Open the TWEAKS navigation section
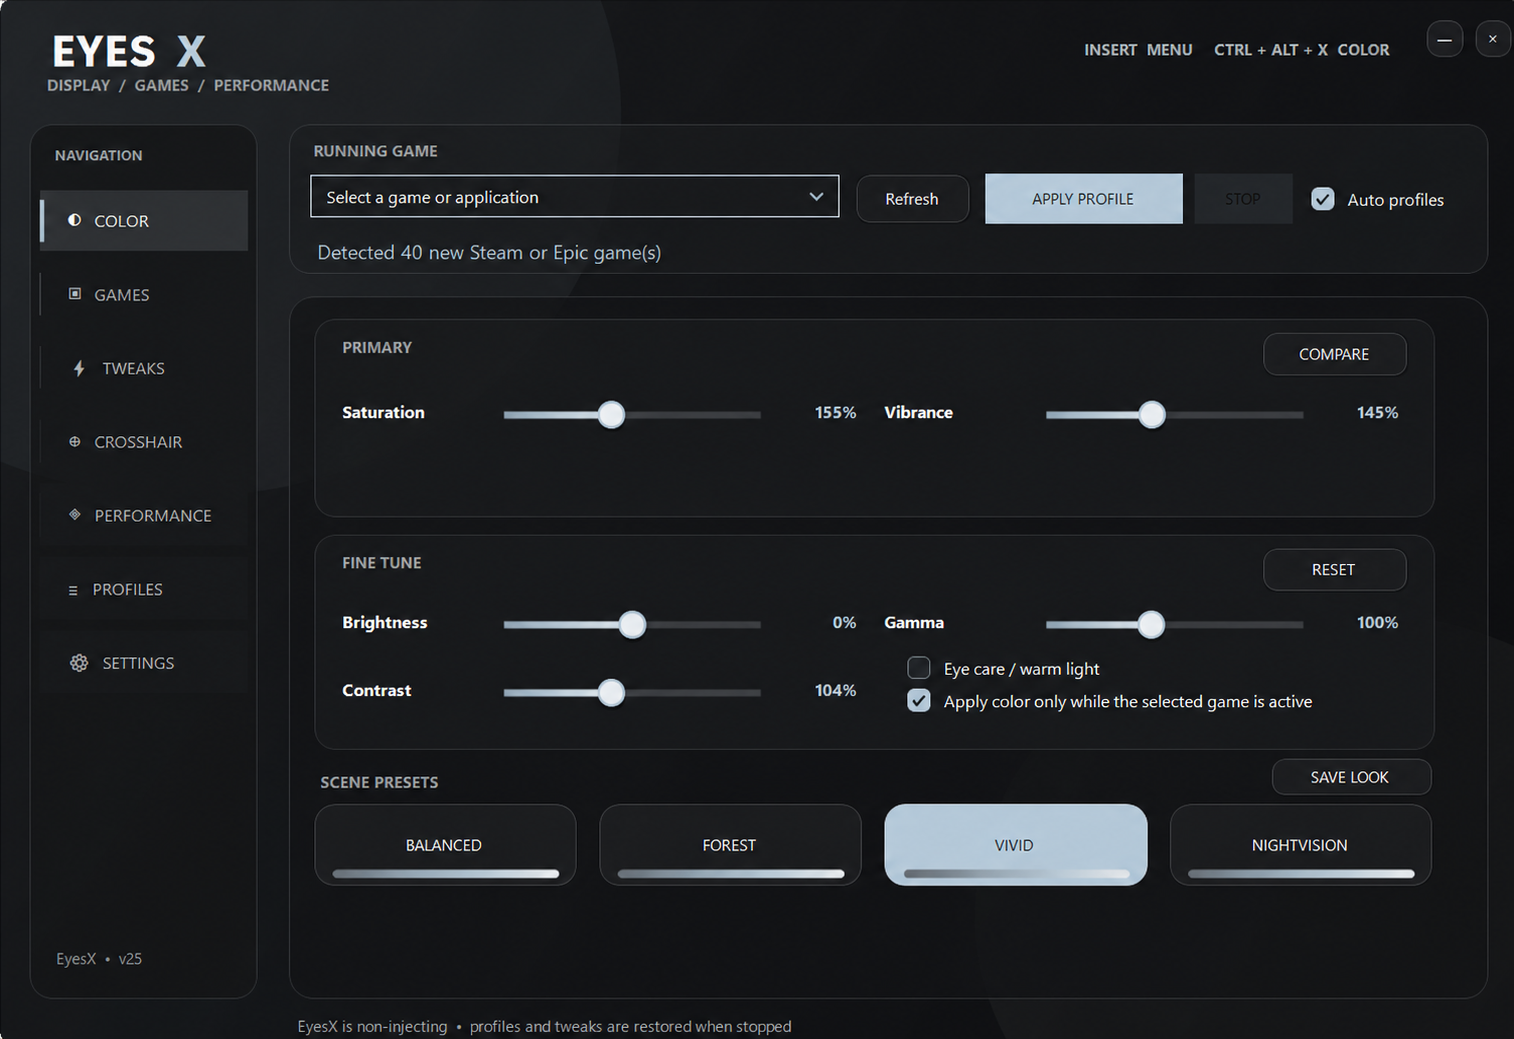 point(144,368)
